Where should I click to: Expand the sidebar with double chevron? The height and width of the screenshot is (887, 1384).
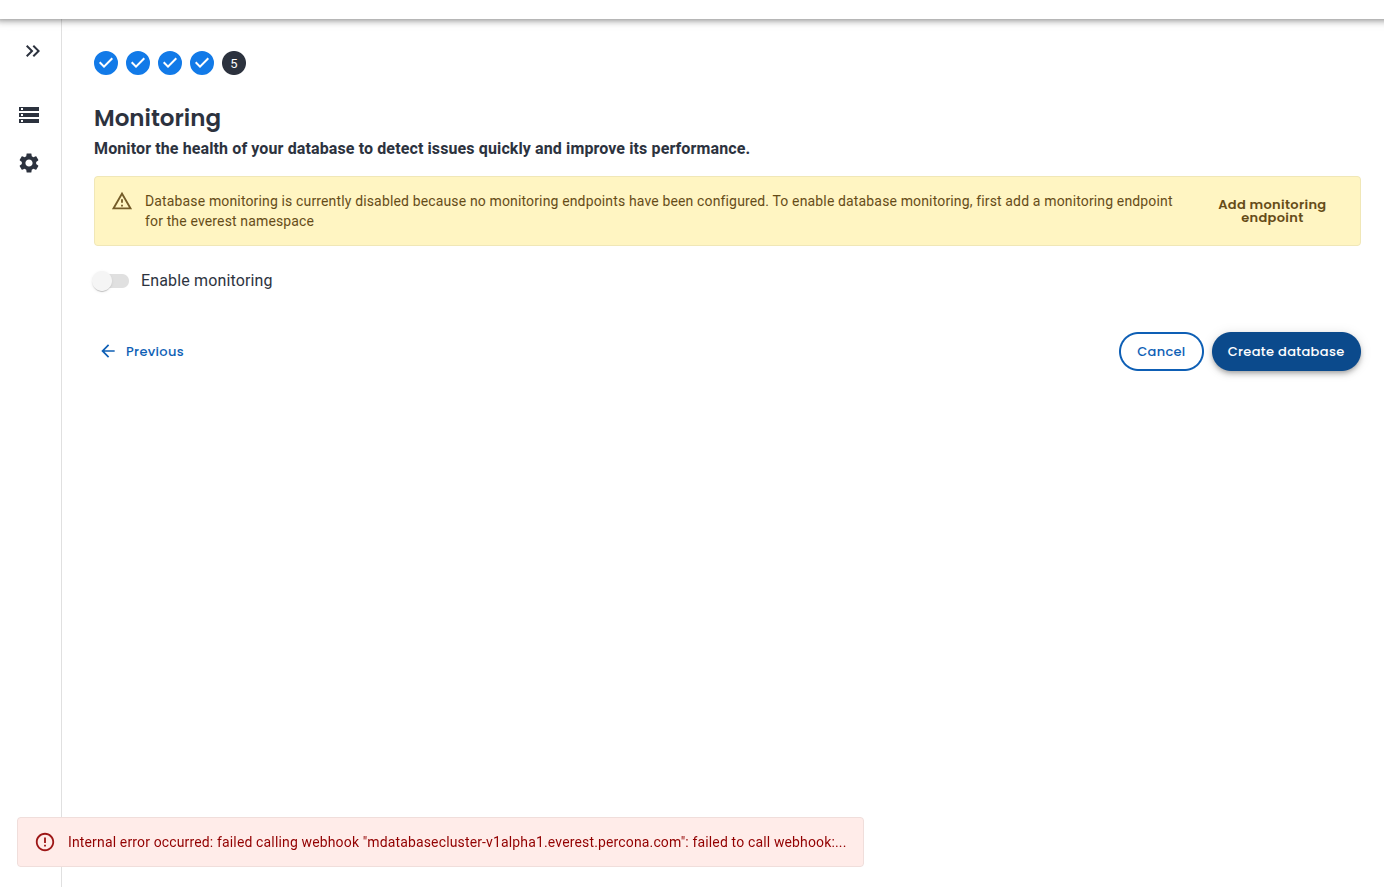[33, 51]
